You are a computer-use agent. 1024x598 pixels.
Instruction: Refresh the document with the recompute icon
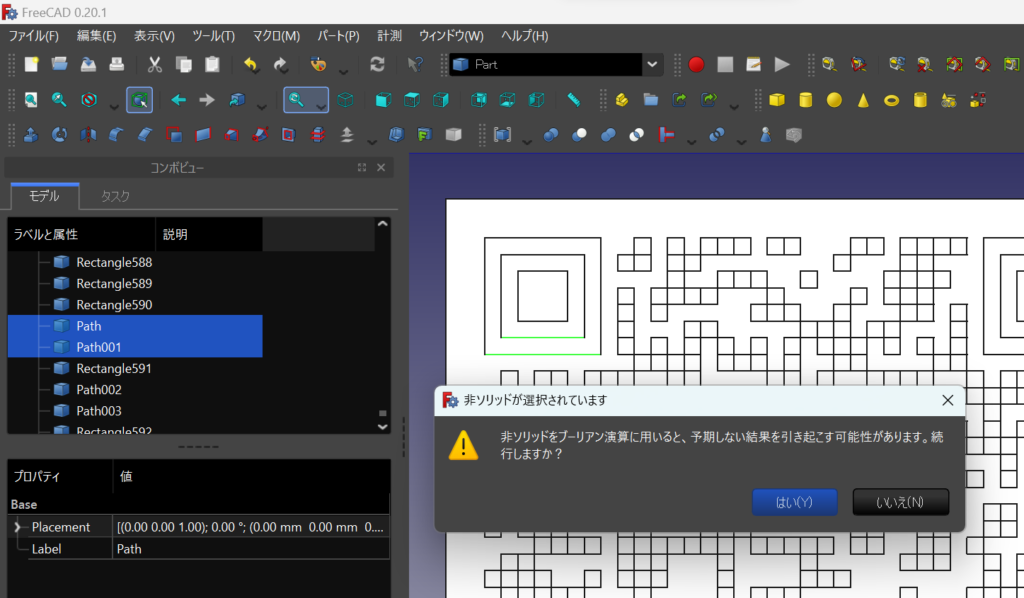pyautogui.click(x=377, y=65)
